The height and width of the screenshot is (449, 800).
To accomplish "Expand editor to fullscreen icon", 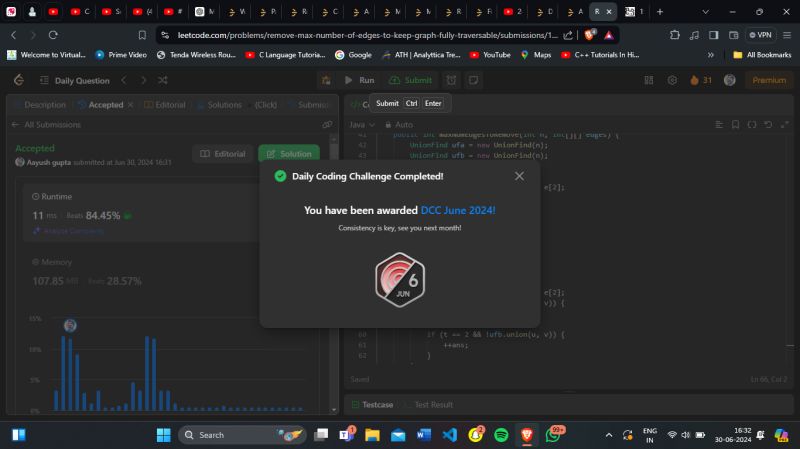I will tap(785, 124).
